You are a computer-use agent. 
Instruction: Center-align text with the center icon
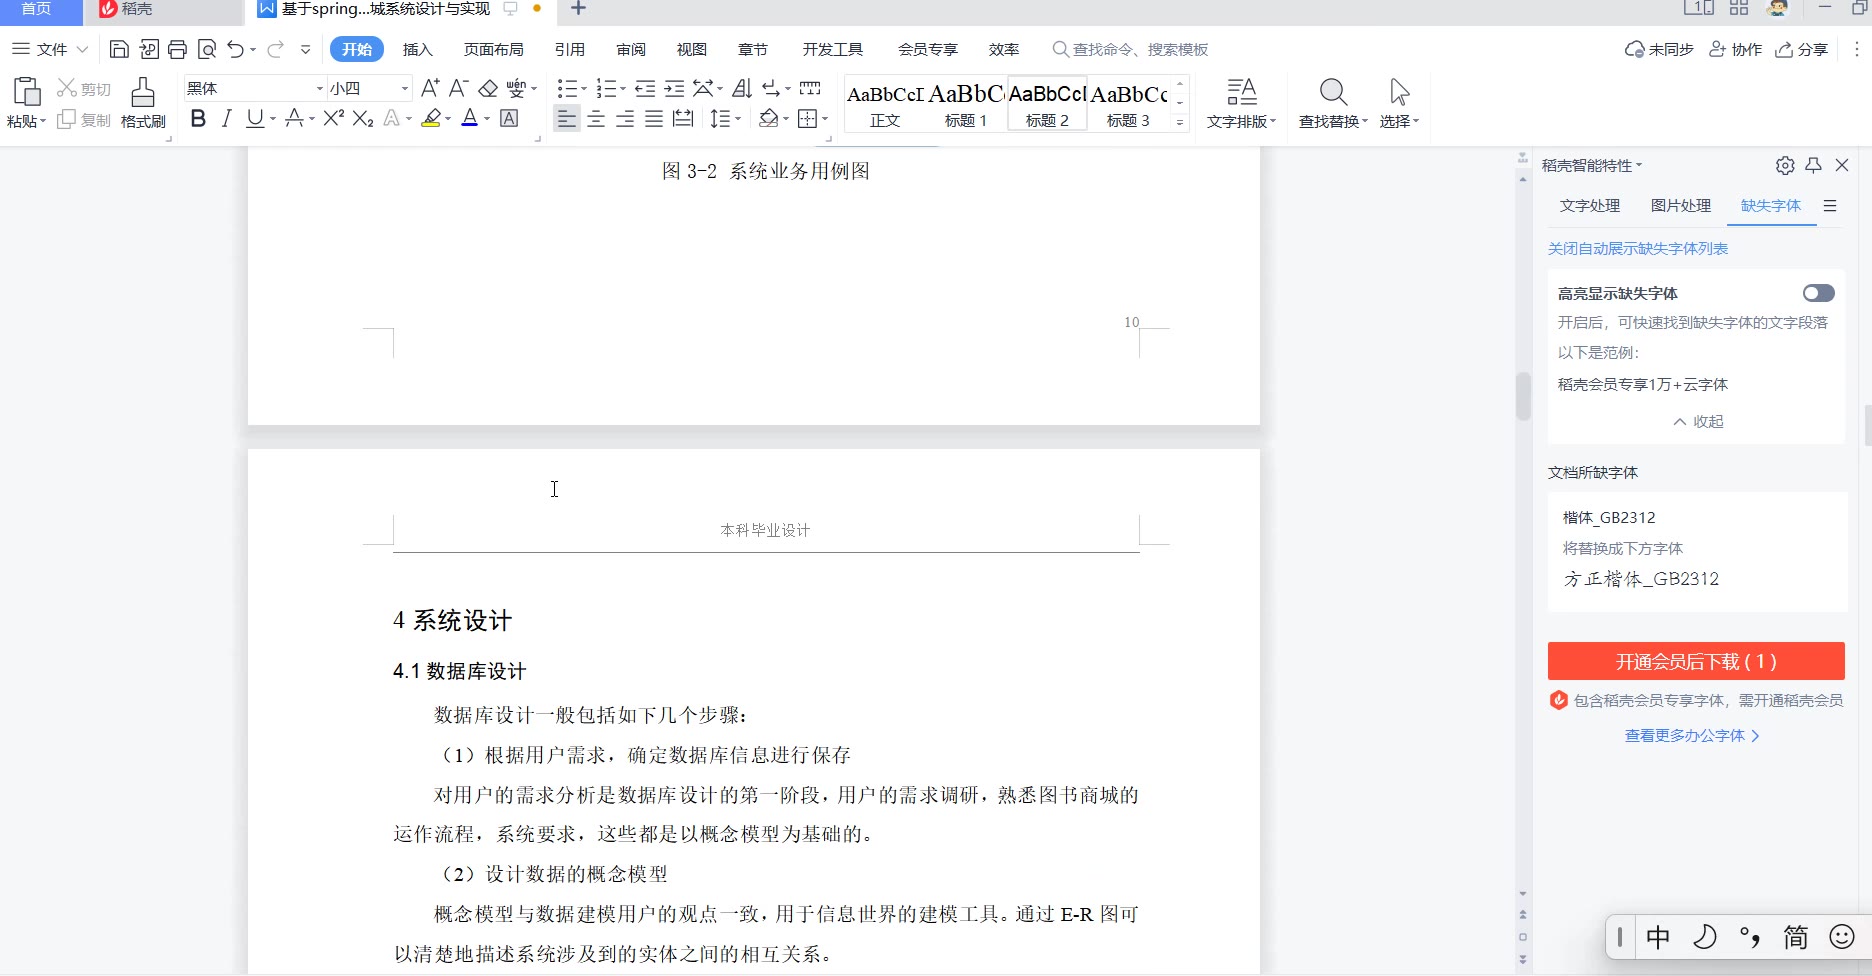[x=596, y=119]
